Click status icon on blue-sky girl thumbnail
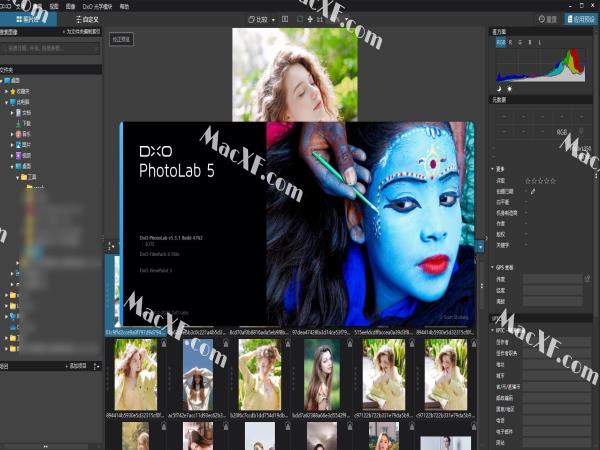Image resolution: width=600 pixels, height=450 pixels. 226,344
